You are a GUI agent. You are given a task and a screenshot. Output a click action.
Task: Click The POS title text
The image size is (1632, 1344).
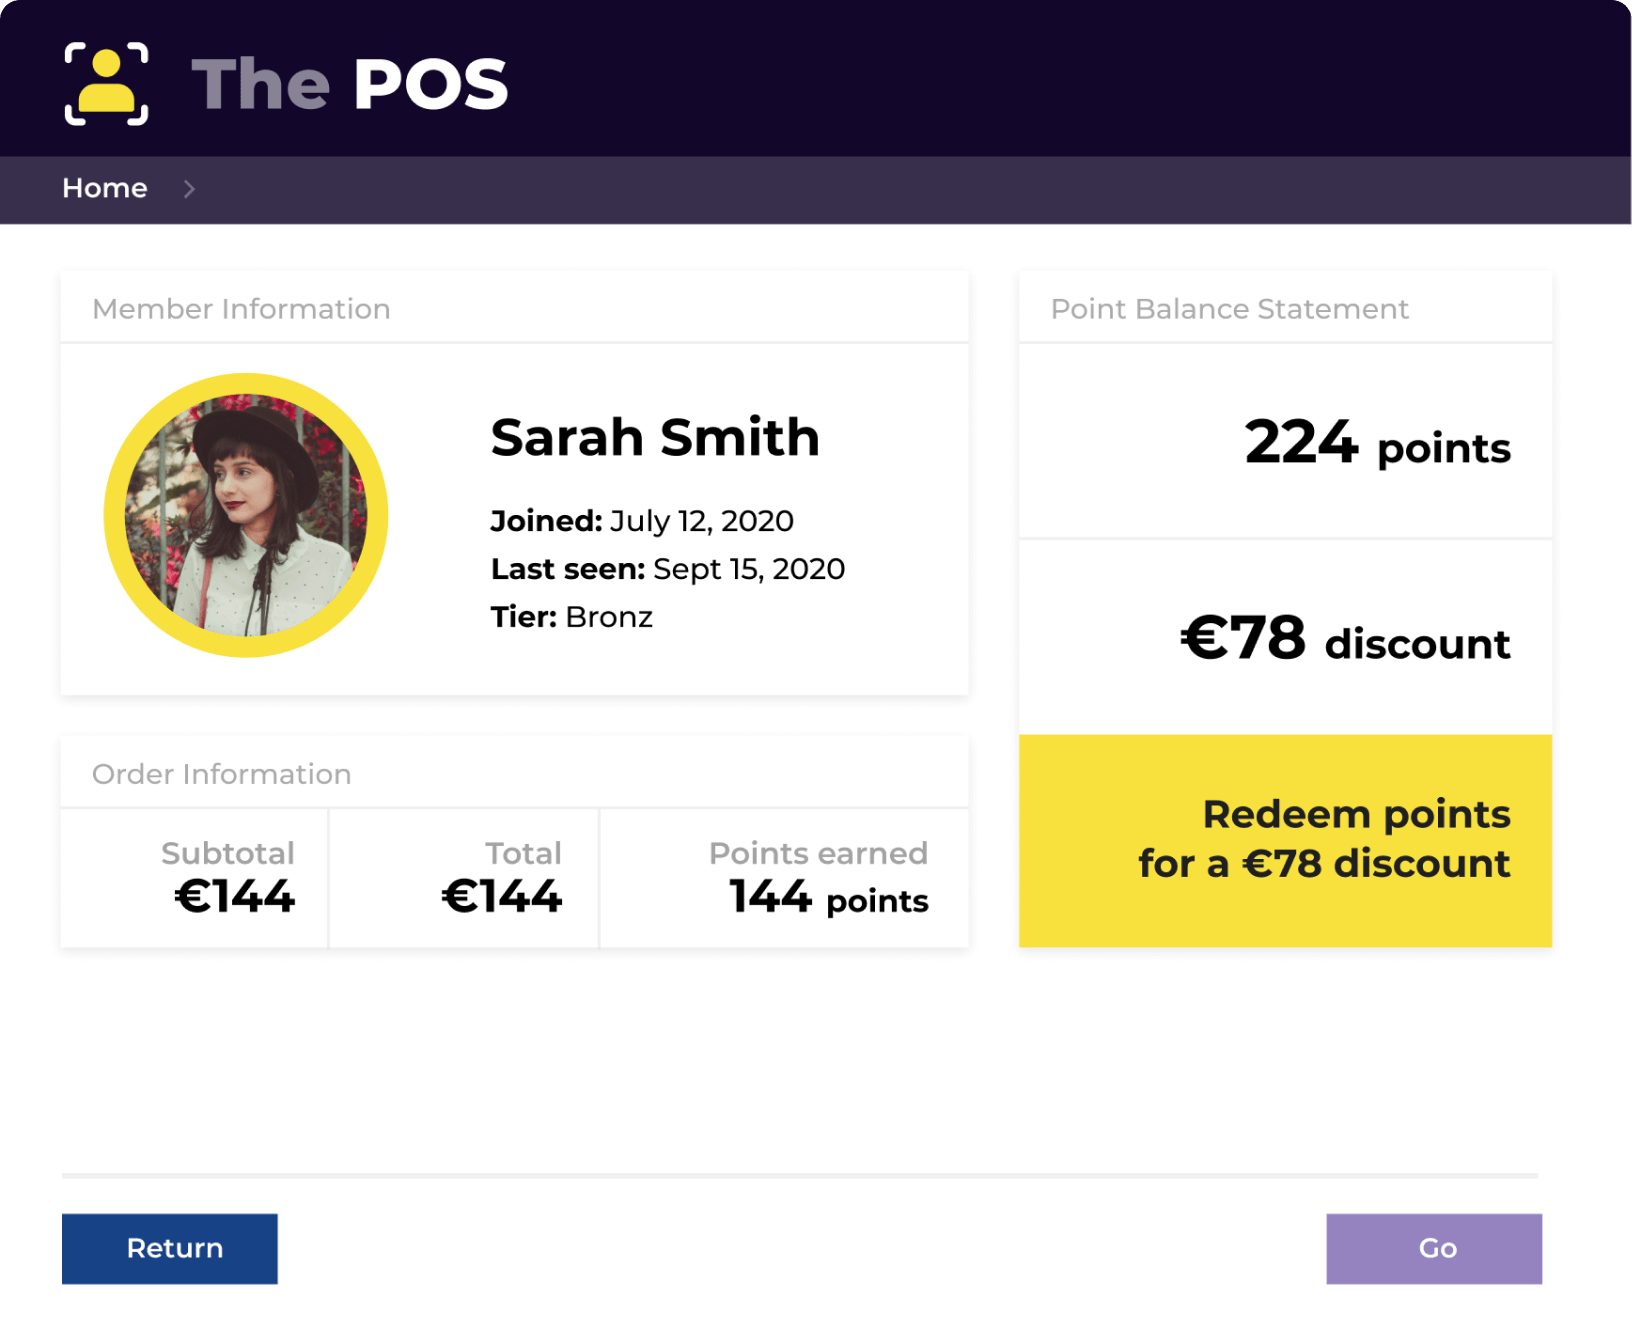[x=350, y=84]
